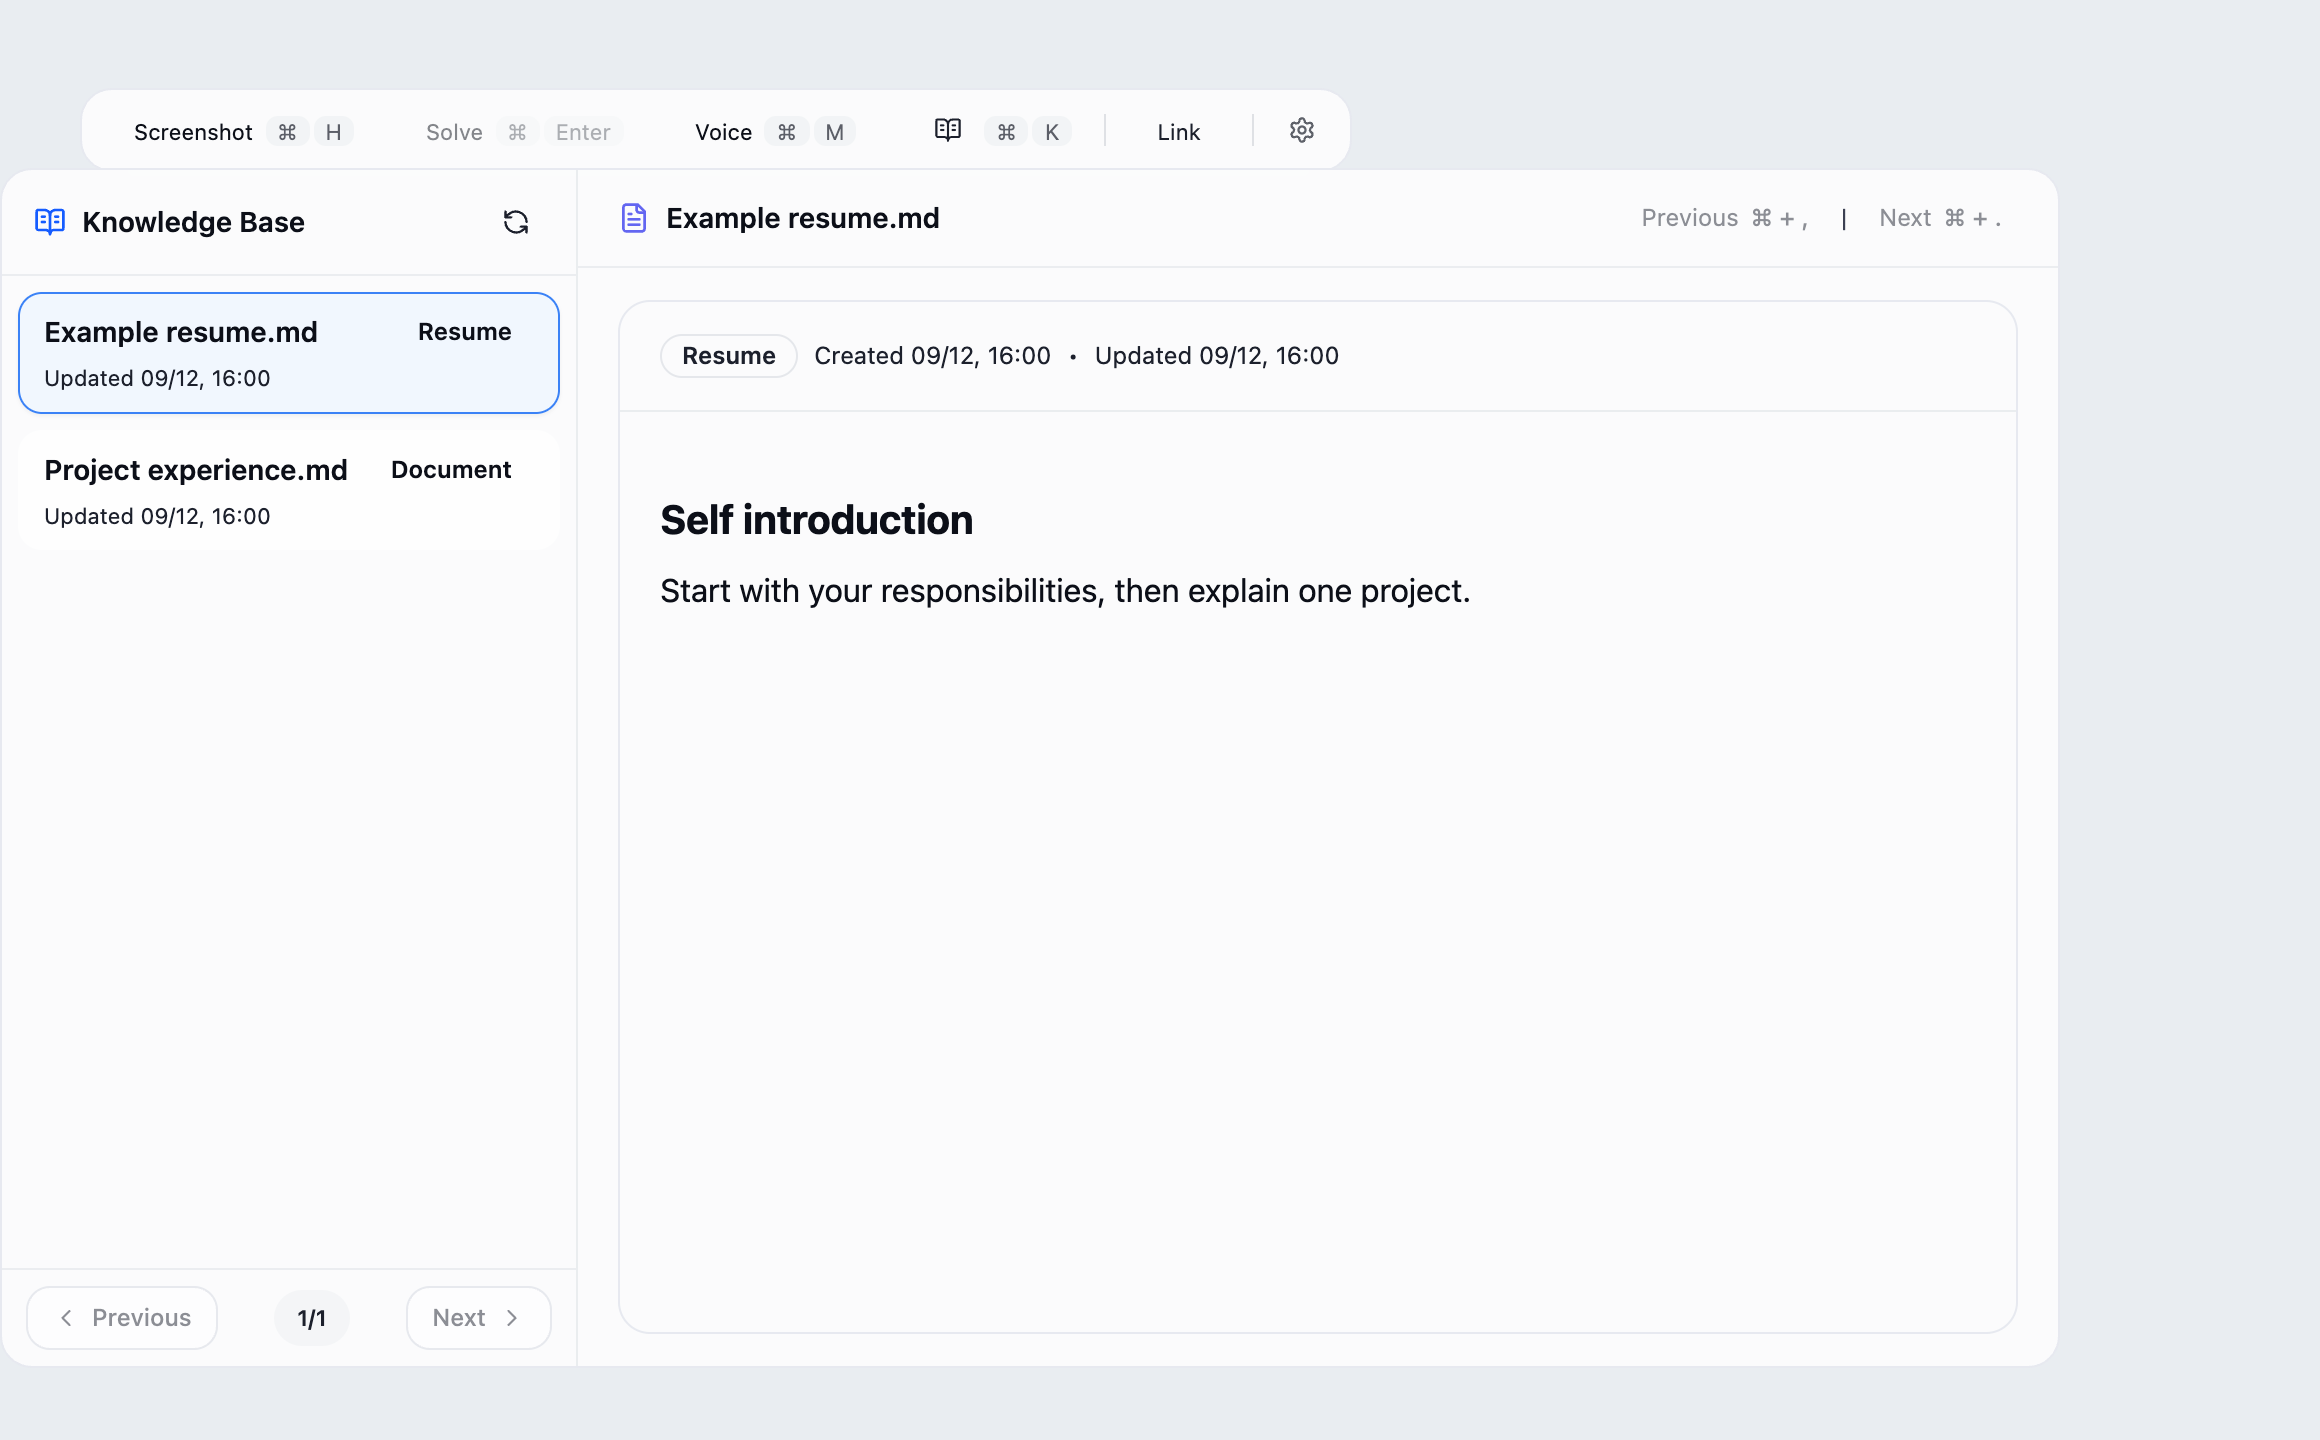Click the H key hint next to Screenshot
Screen dimensions: 2320x1440
coord(334,132)
